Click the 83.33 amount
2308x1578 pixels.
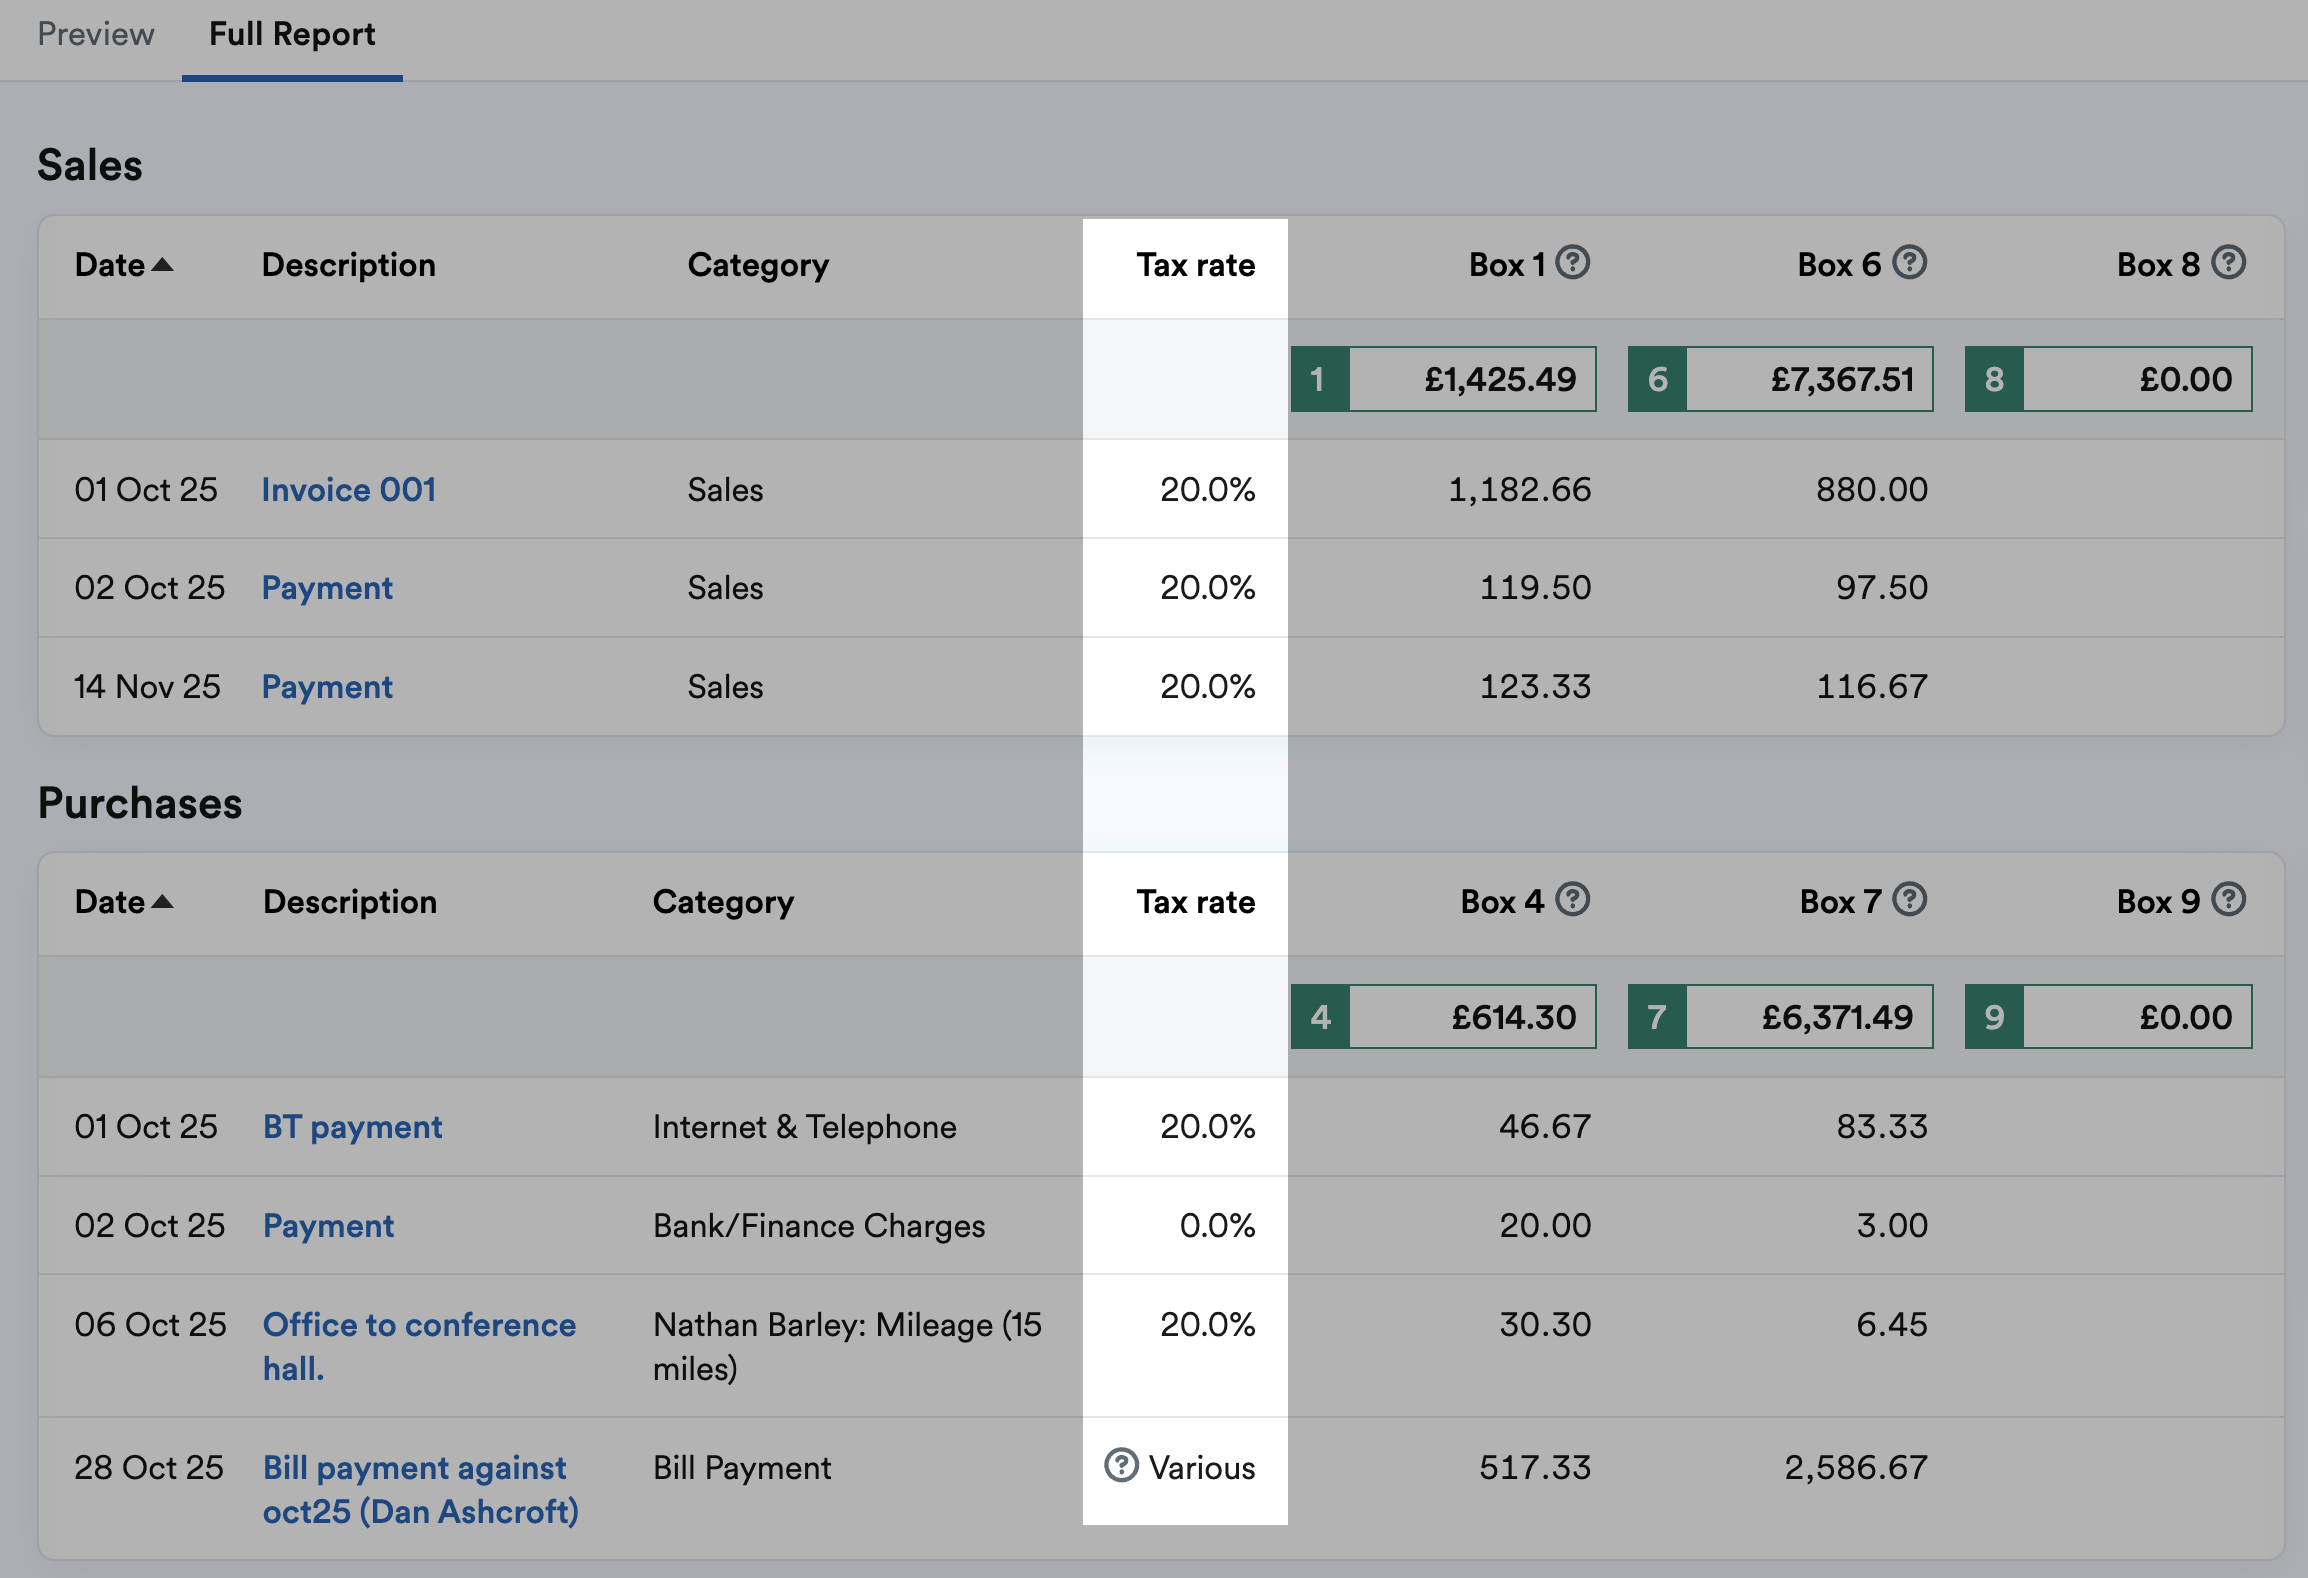[x=1882, y=1126]
